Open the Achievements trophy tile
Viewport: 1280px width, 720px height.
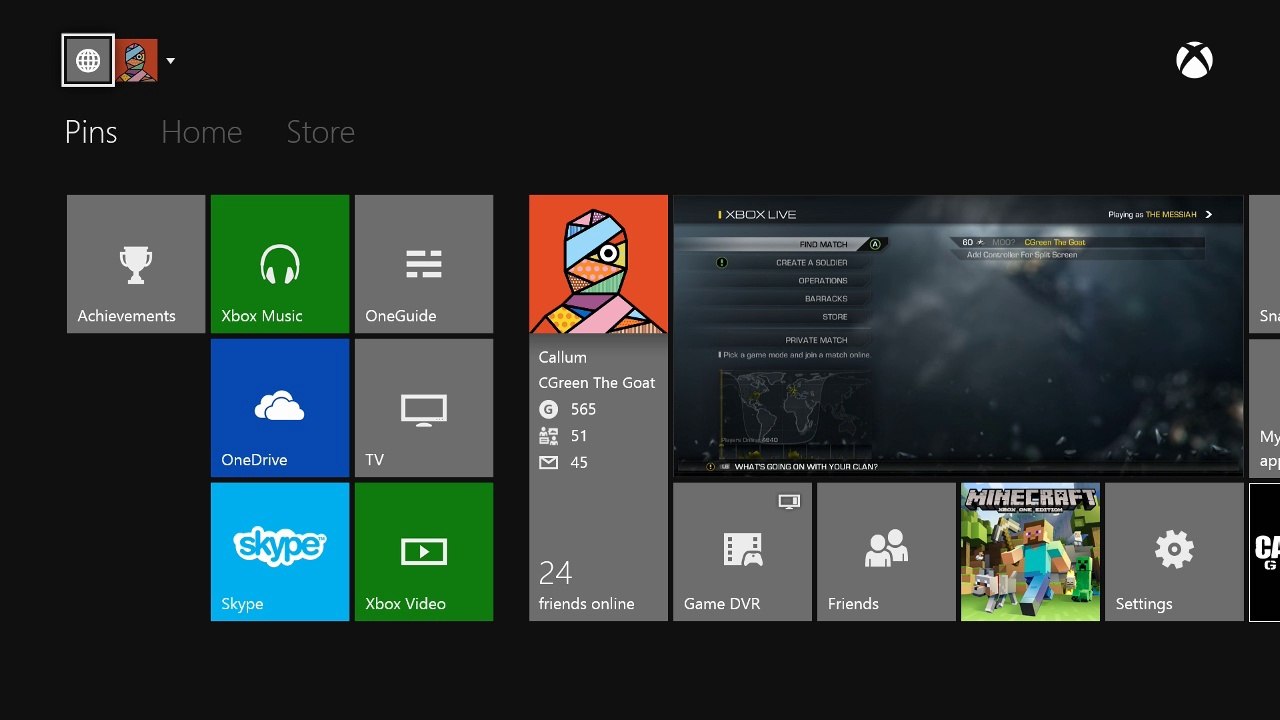(136, 264)
